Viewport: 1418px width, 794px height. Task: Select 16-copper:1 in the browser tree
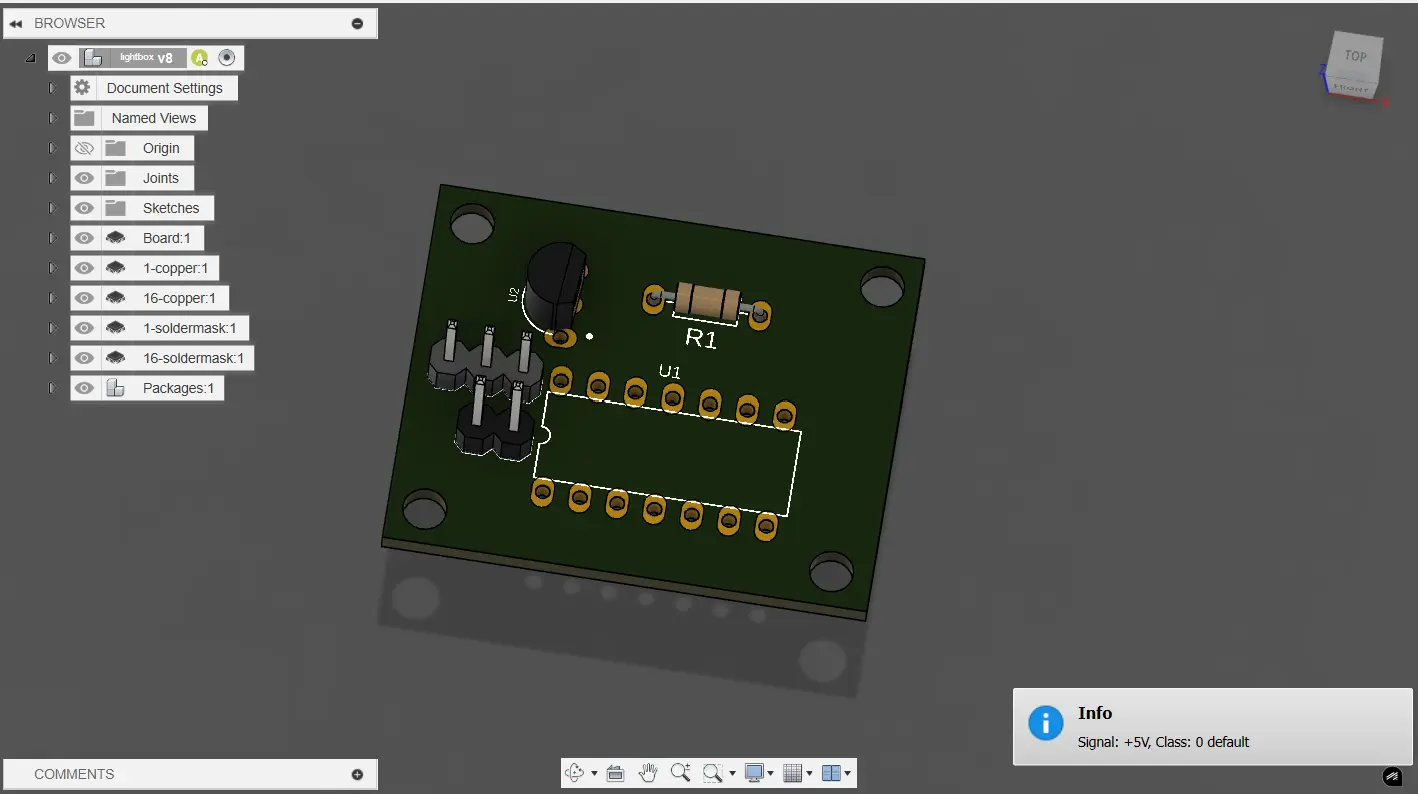coord(179,298)
